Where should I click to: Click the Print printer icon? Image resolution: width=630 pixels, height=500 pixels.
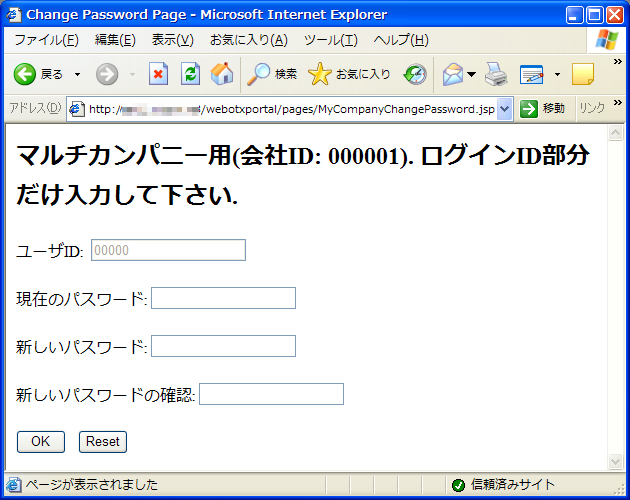[496, 75]
